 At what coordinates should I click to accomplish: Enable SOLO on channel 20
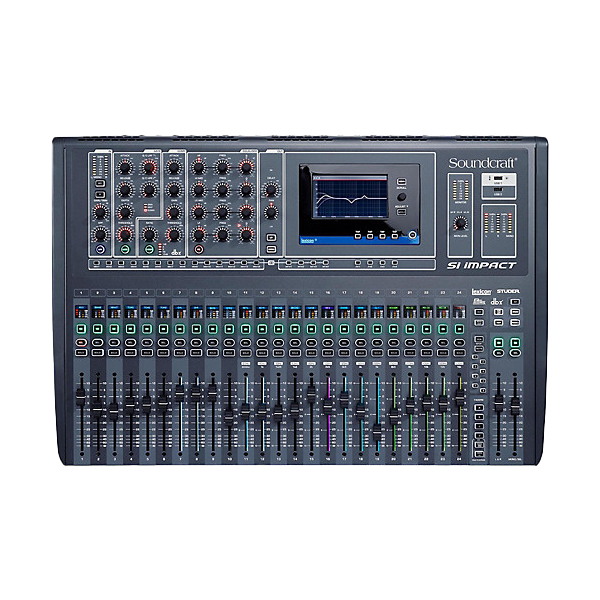coord(394,352)
